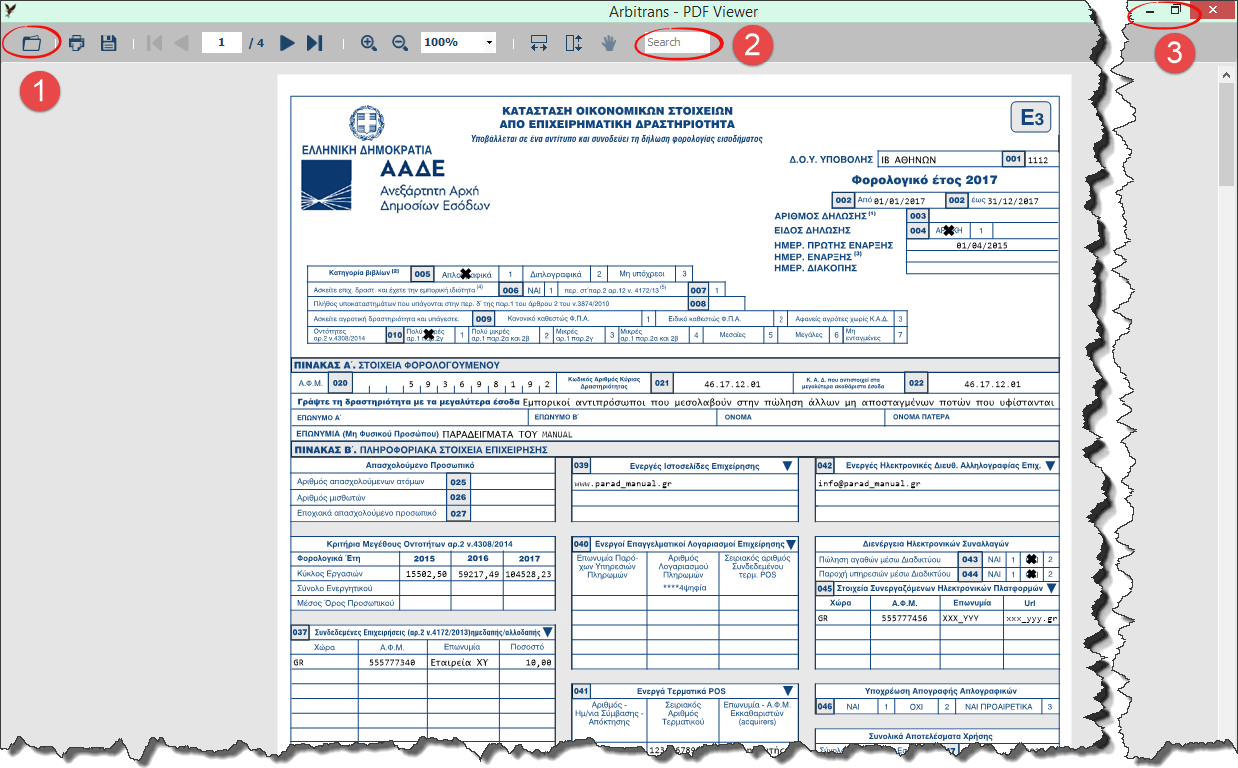Viewport: 1238px width, 768px height.
Task: Click the start date 01/01/2017
Action: pyautogui.click(x=900, y=201)
